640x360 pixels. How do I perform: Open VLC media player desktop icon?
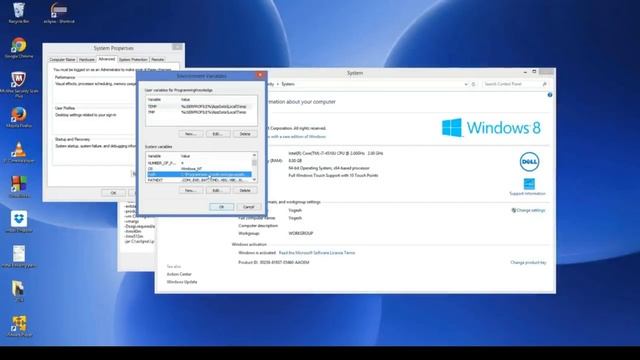click(19, 152)
